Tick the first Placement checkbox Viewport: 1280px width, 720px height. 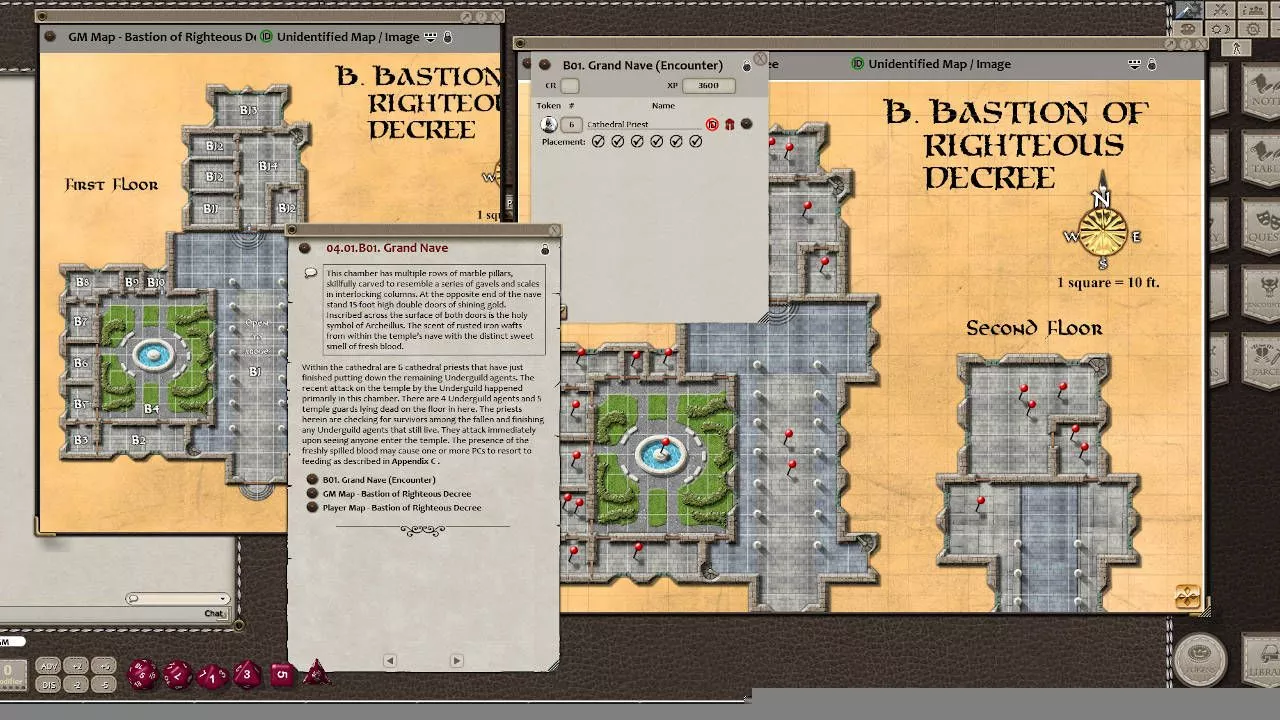point(598,142)
